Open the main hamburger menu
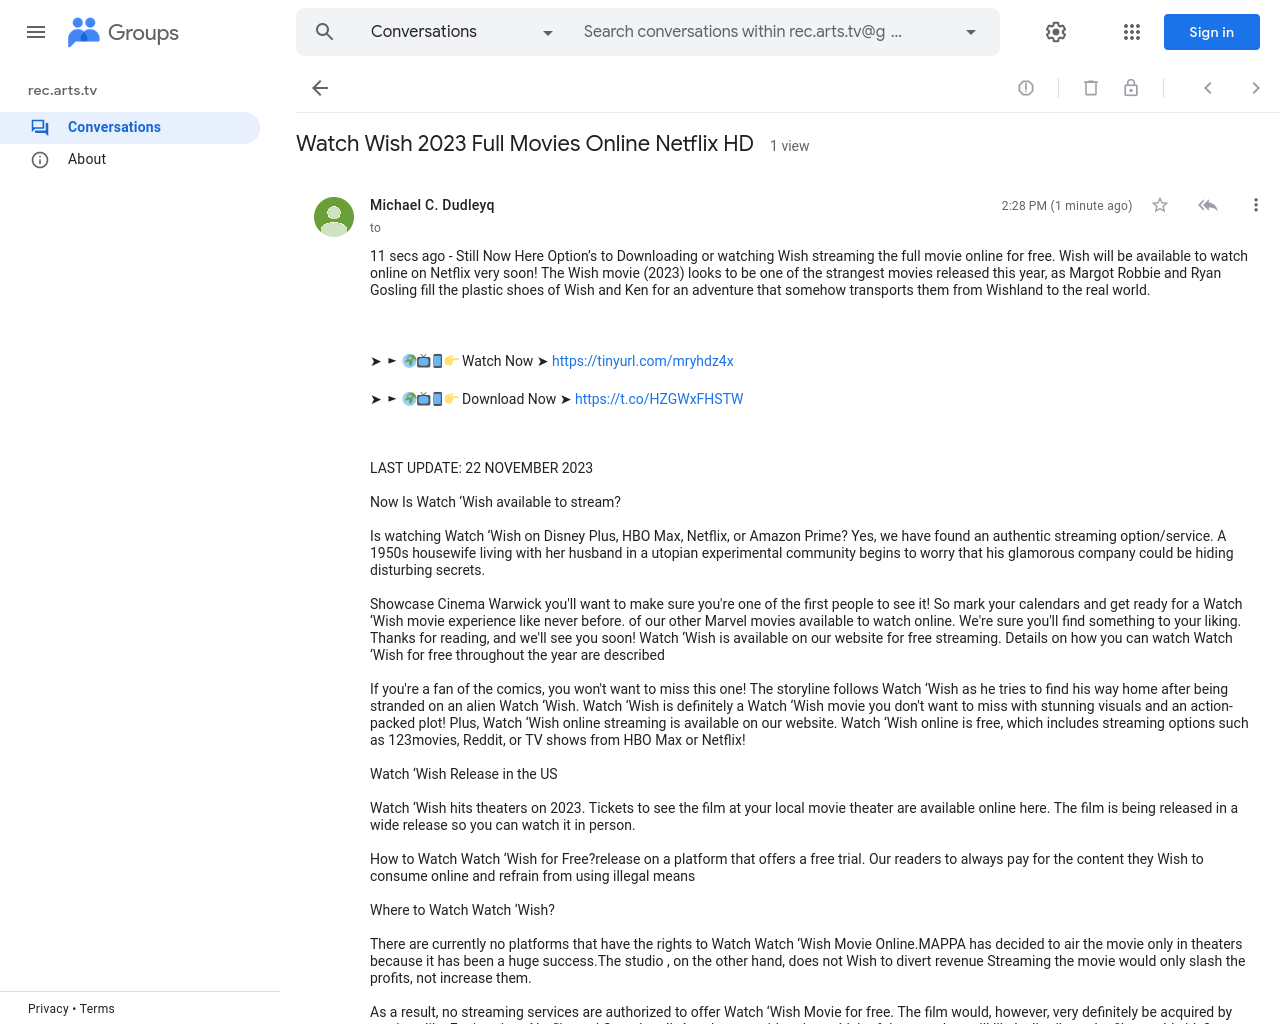 [x=36, y=32]
